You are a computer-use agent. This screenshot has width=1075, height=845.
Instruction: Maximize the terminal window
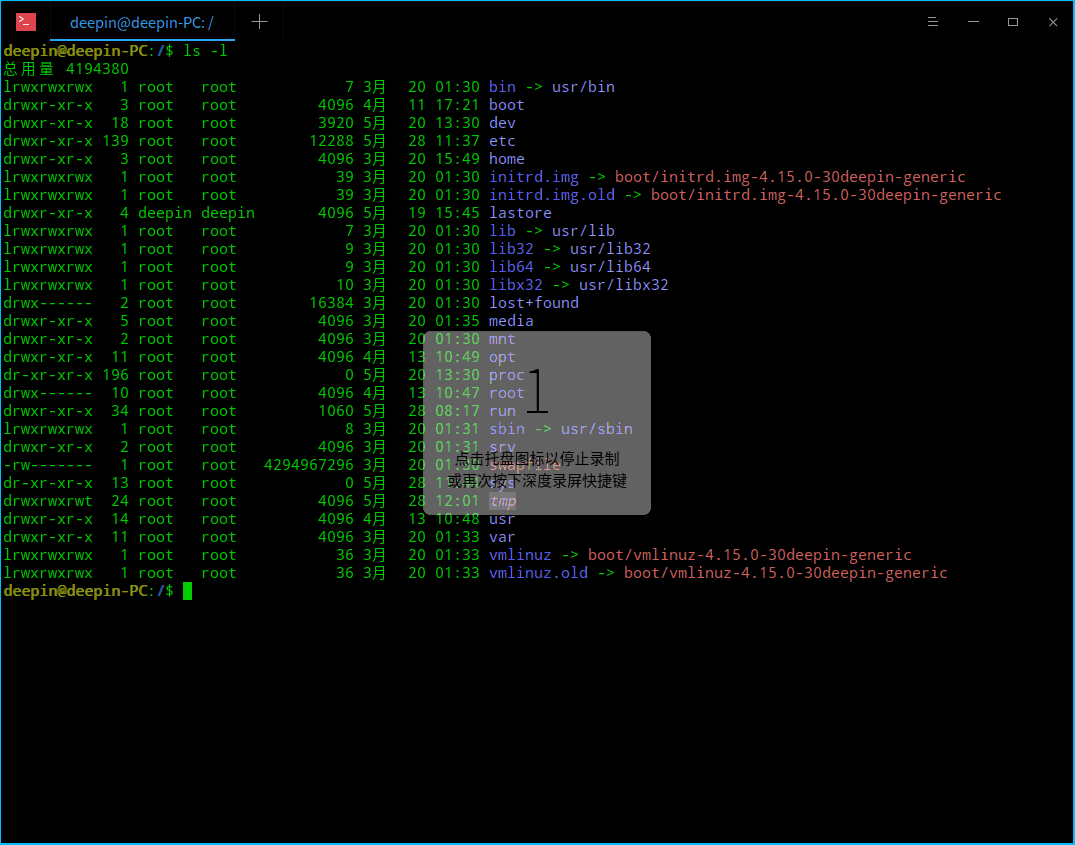[1013, 22]
